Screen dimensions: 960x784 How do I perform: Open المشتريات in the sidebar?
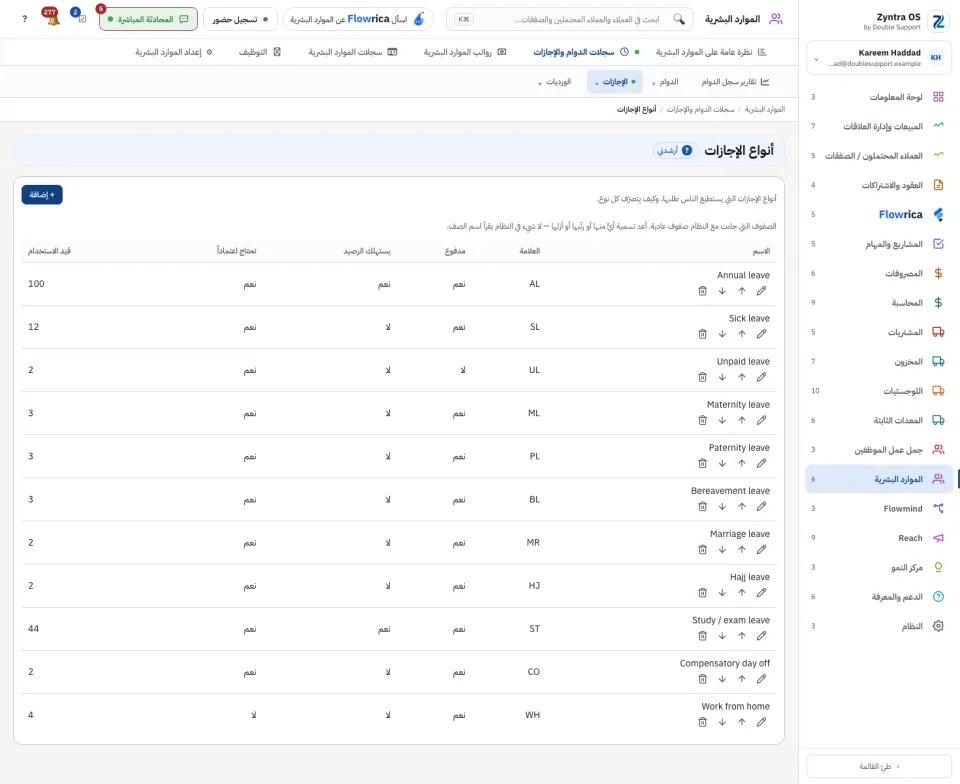tap(879, 332)
